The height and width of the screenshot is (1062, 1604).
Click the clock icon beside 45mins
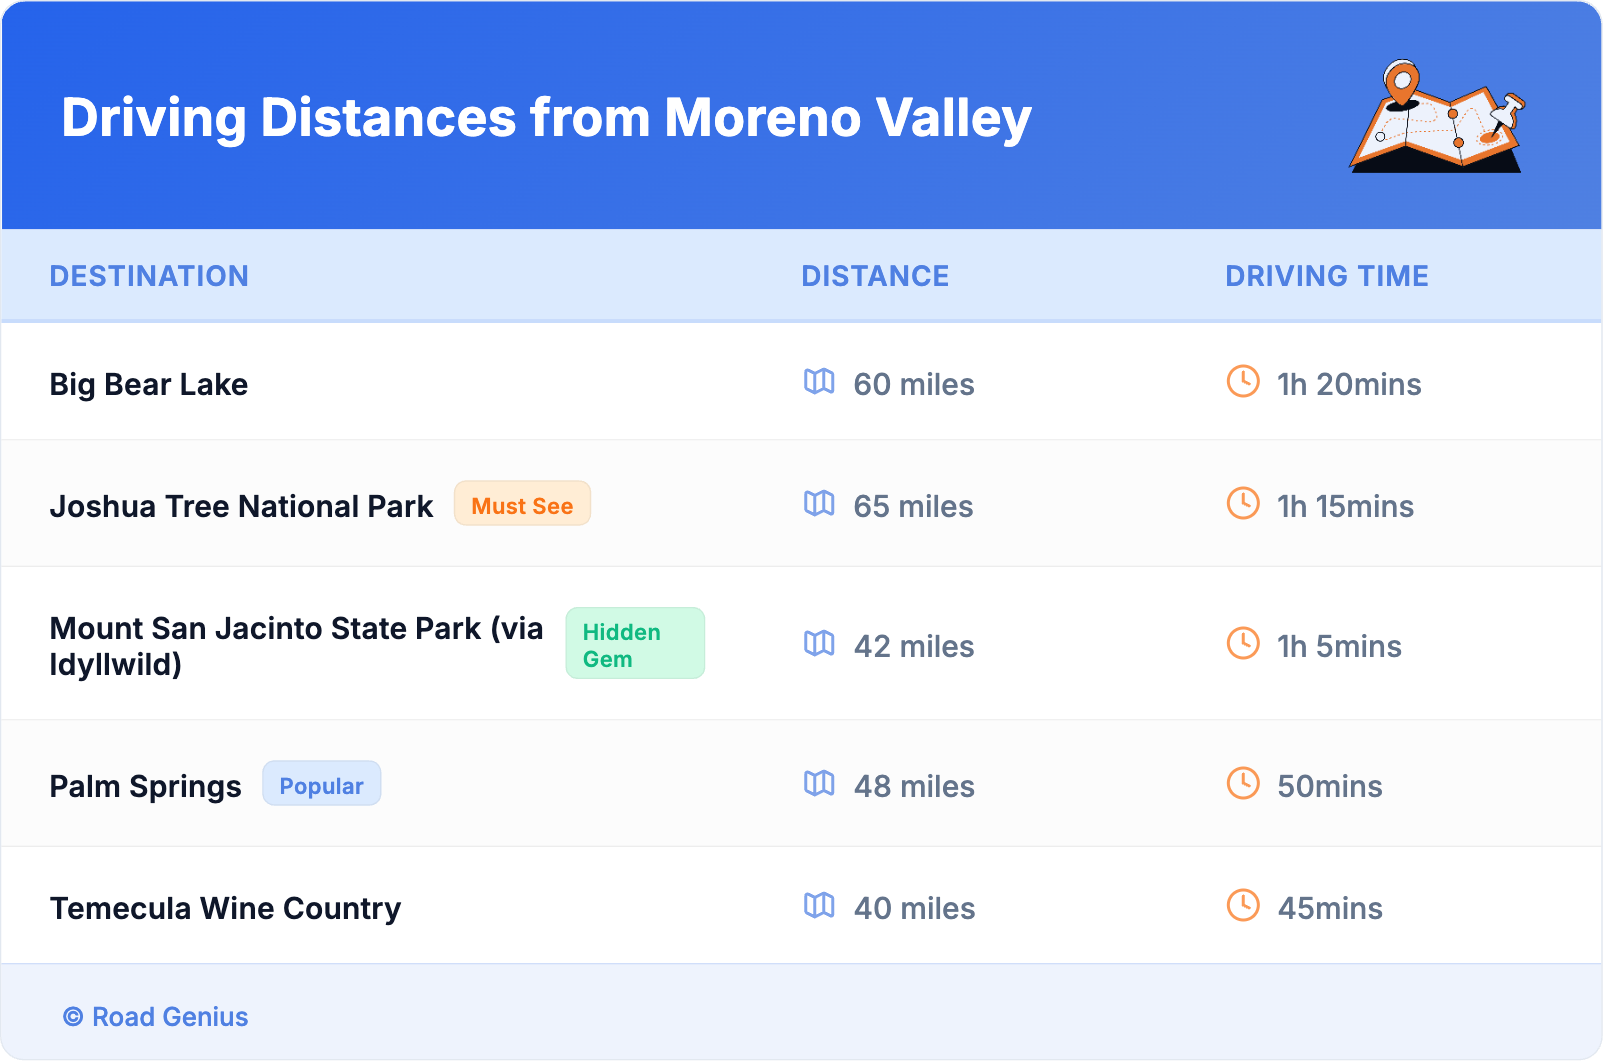point(1243,906)
